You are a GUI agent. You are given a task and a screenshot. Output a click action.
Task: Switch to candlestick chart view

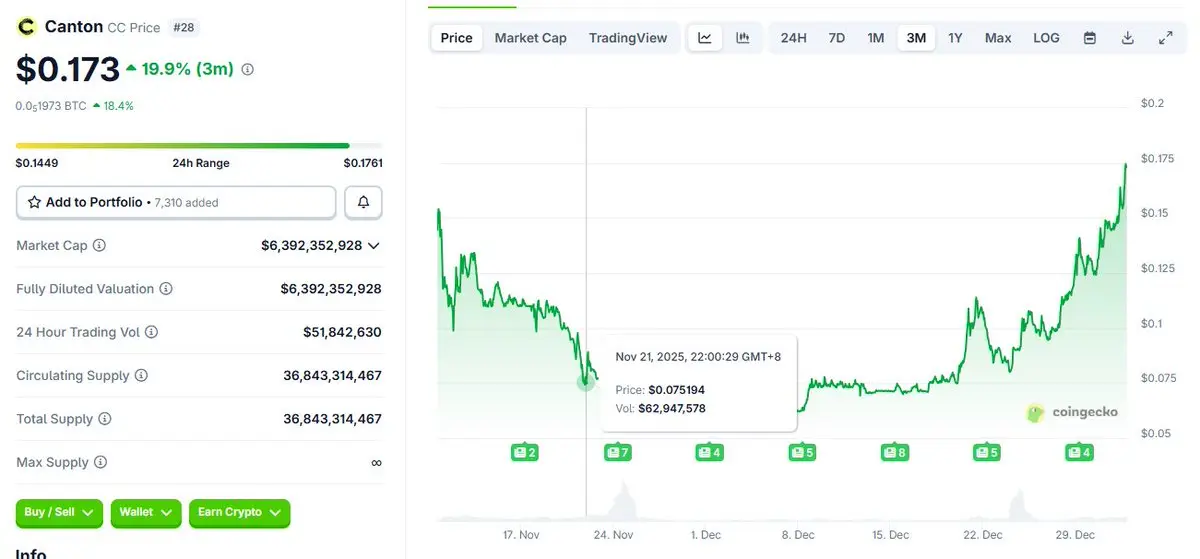[x=743, y=38]
